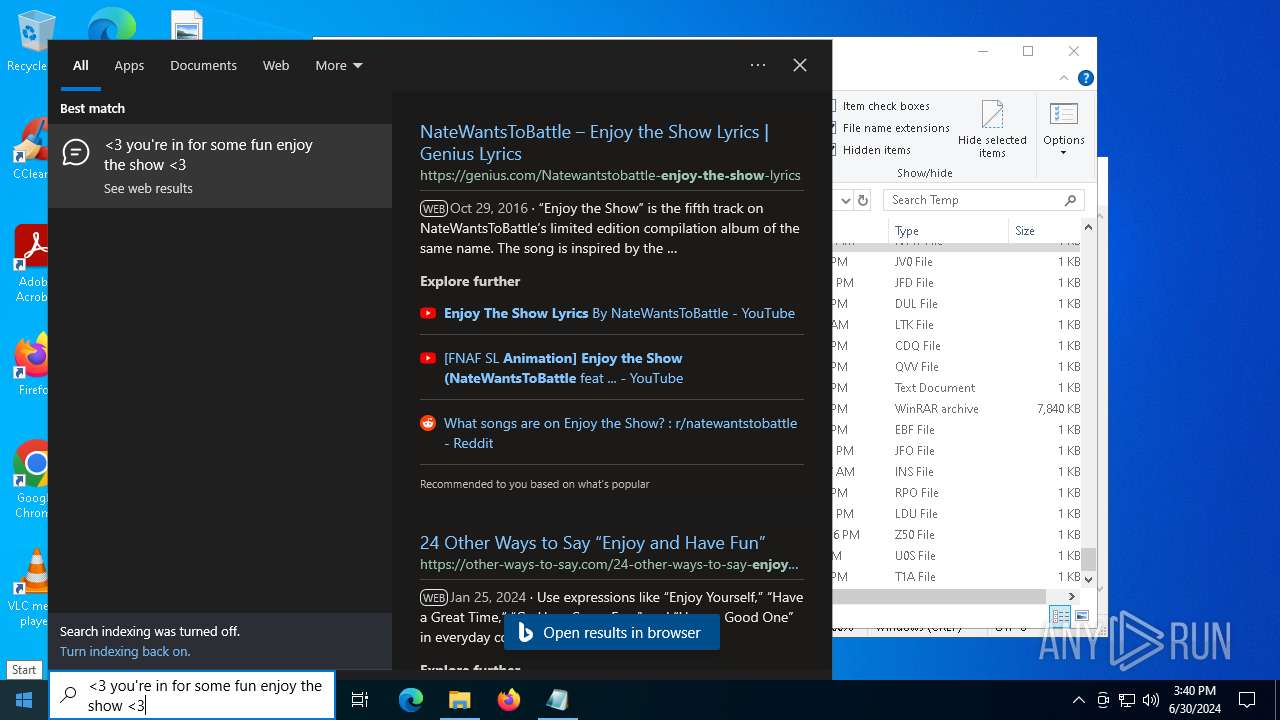Select the Text Document row

coord(955,388)
